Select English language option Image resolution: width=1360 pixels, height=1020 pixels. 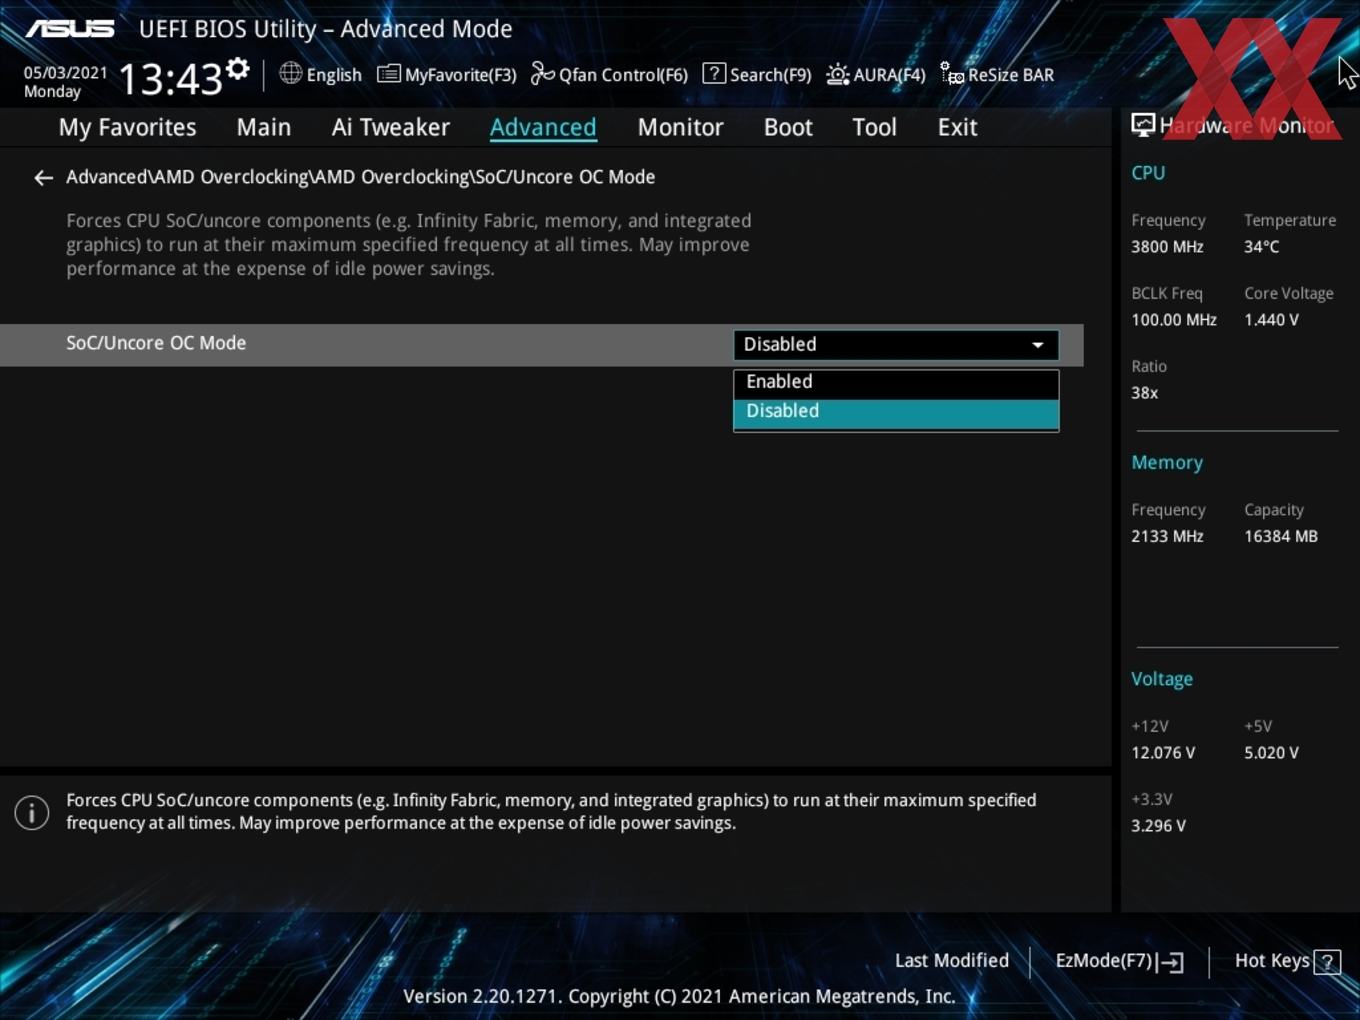tap(334, 75)
